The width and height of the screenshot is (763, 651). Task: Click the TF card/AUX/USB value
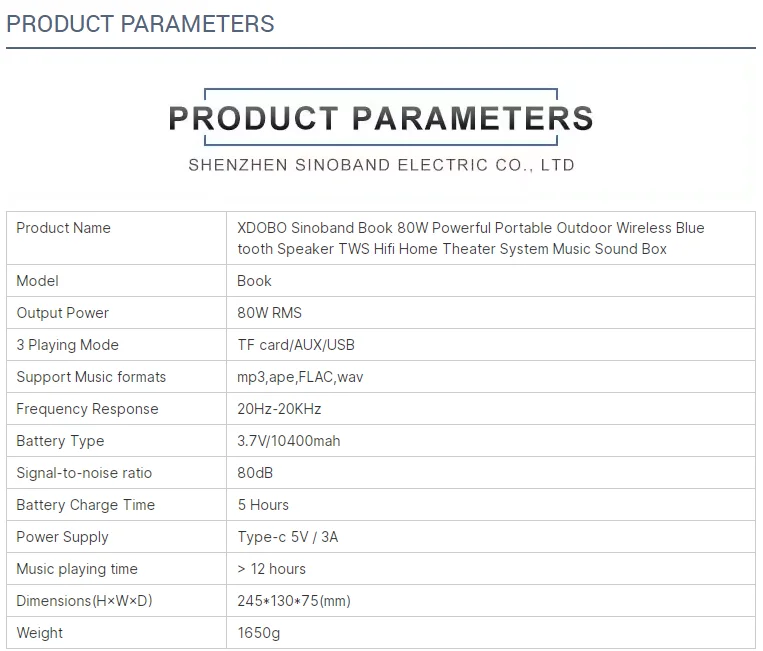pos(296,345)
